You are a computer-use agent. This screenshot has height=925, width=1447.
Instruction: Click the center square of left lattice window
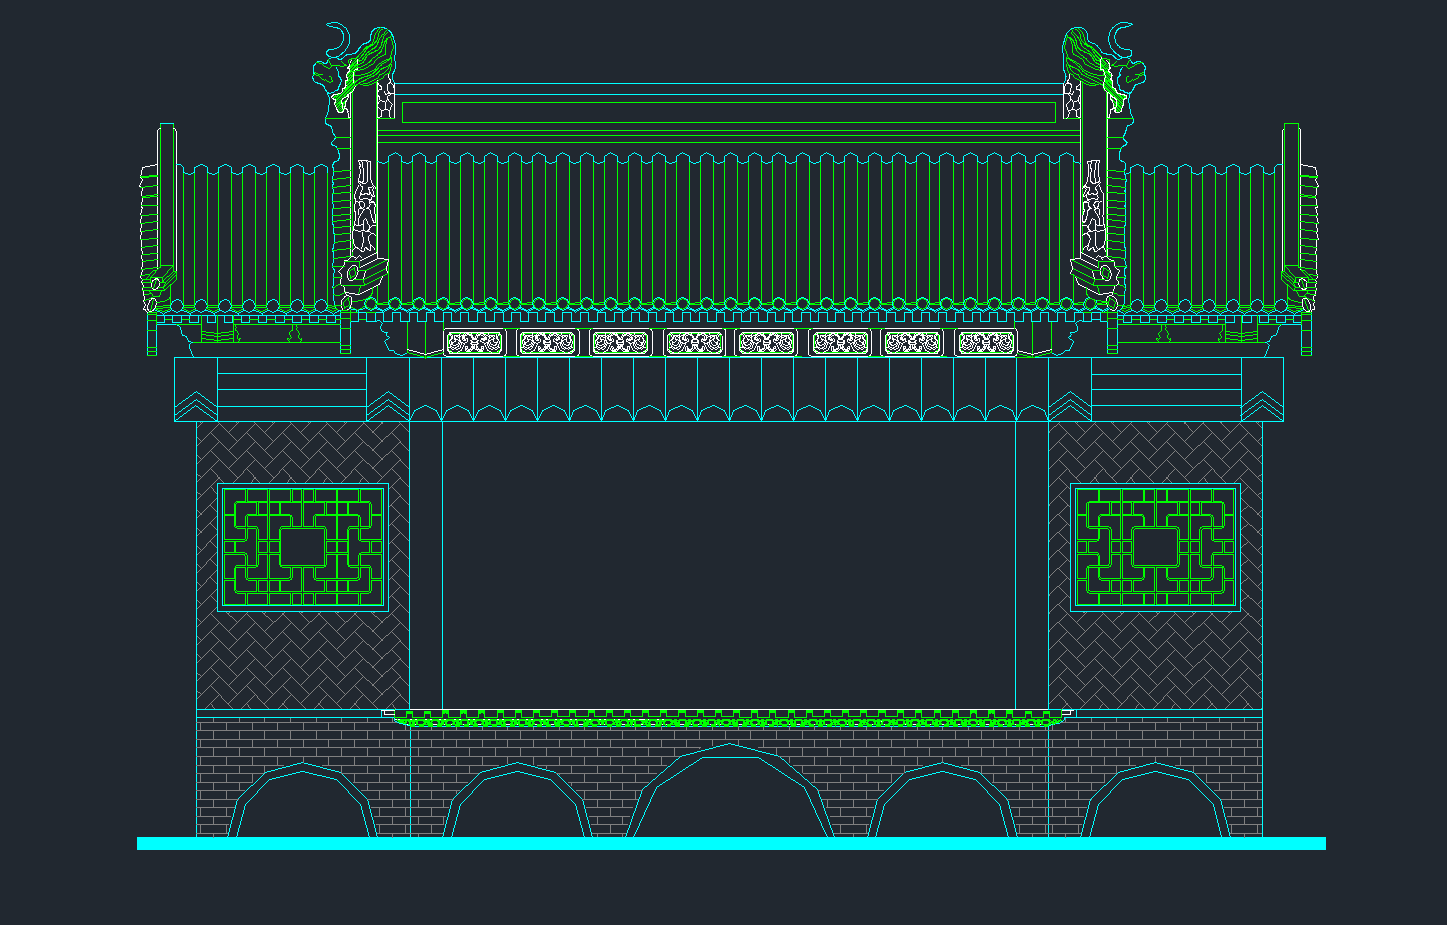pyautogui.click(x=302, y=547)
